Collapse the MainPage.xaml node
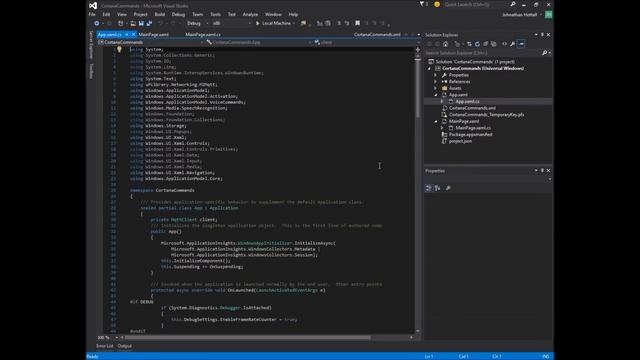The width and height of the screenshot is (640, 360). 436,121
